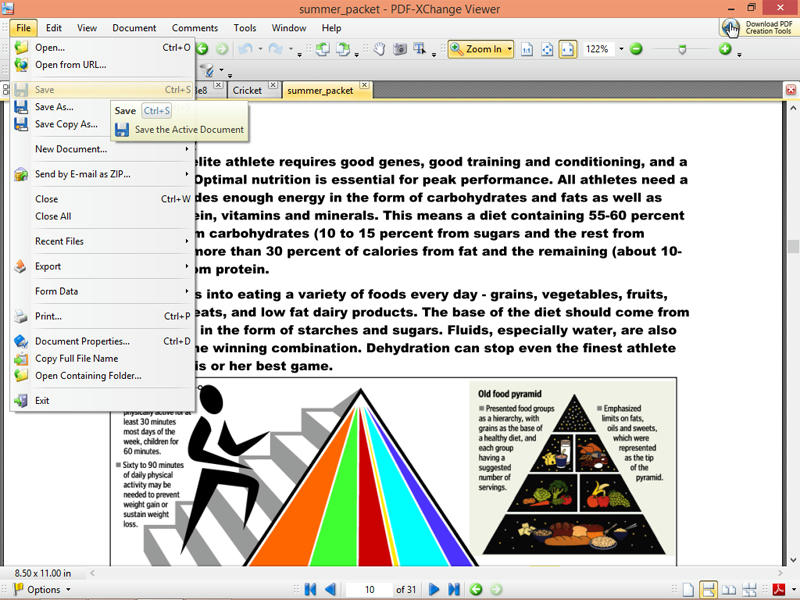This screenshot has height=600, width=800.
Task: Open the Comments menu
Action: (195, 28)
